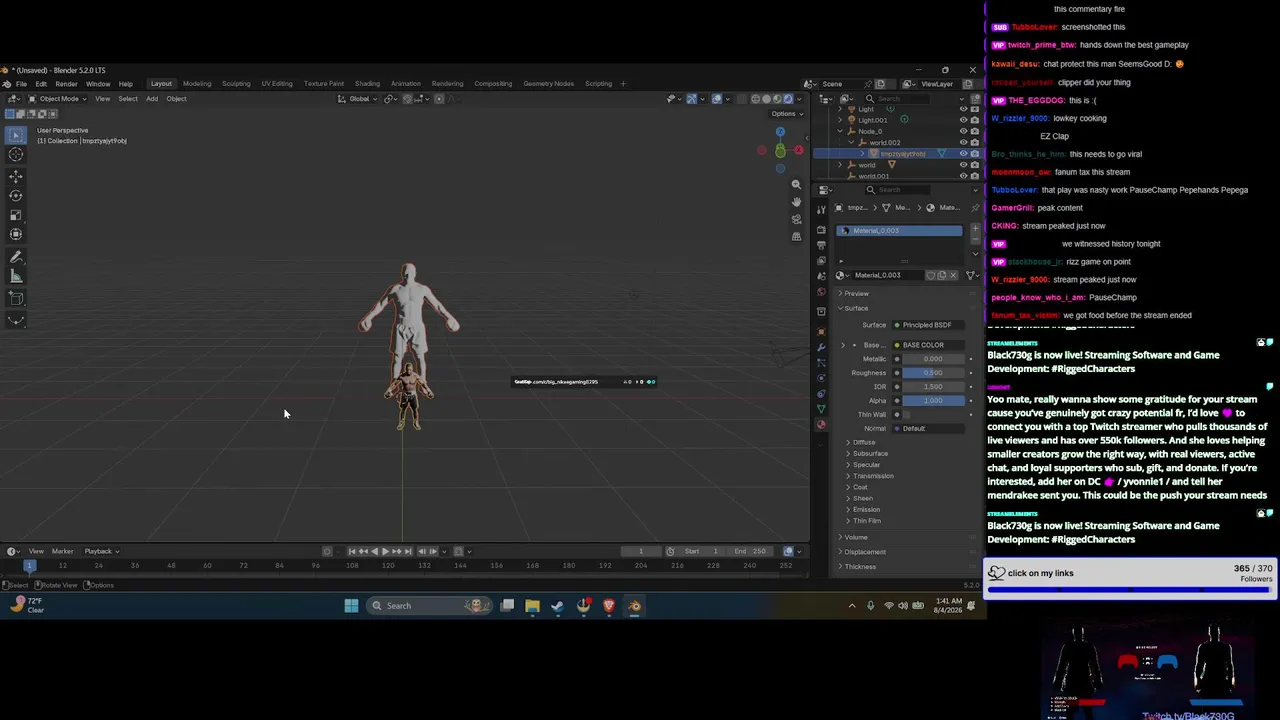Screen dimensions: 1280x720
Task: Select the 3D Cursor tool
Action: tap(16, 154)
